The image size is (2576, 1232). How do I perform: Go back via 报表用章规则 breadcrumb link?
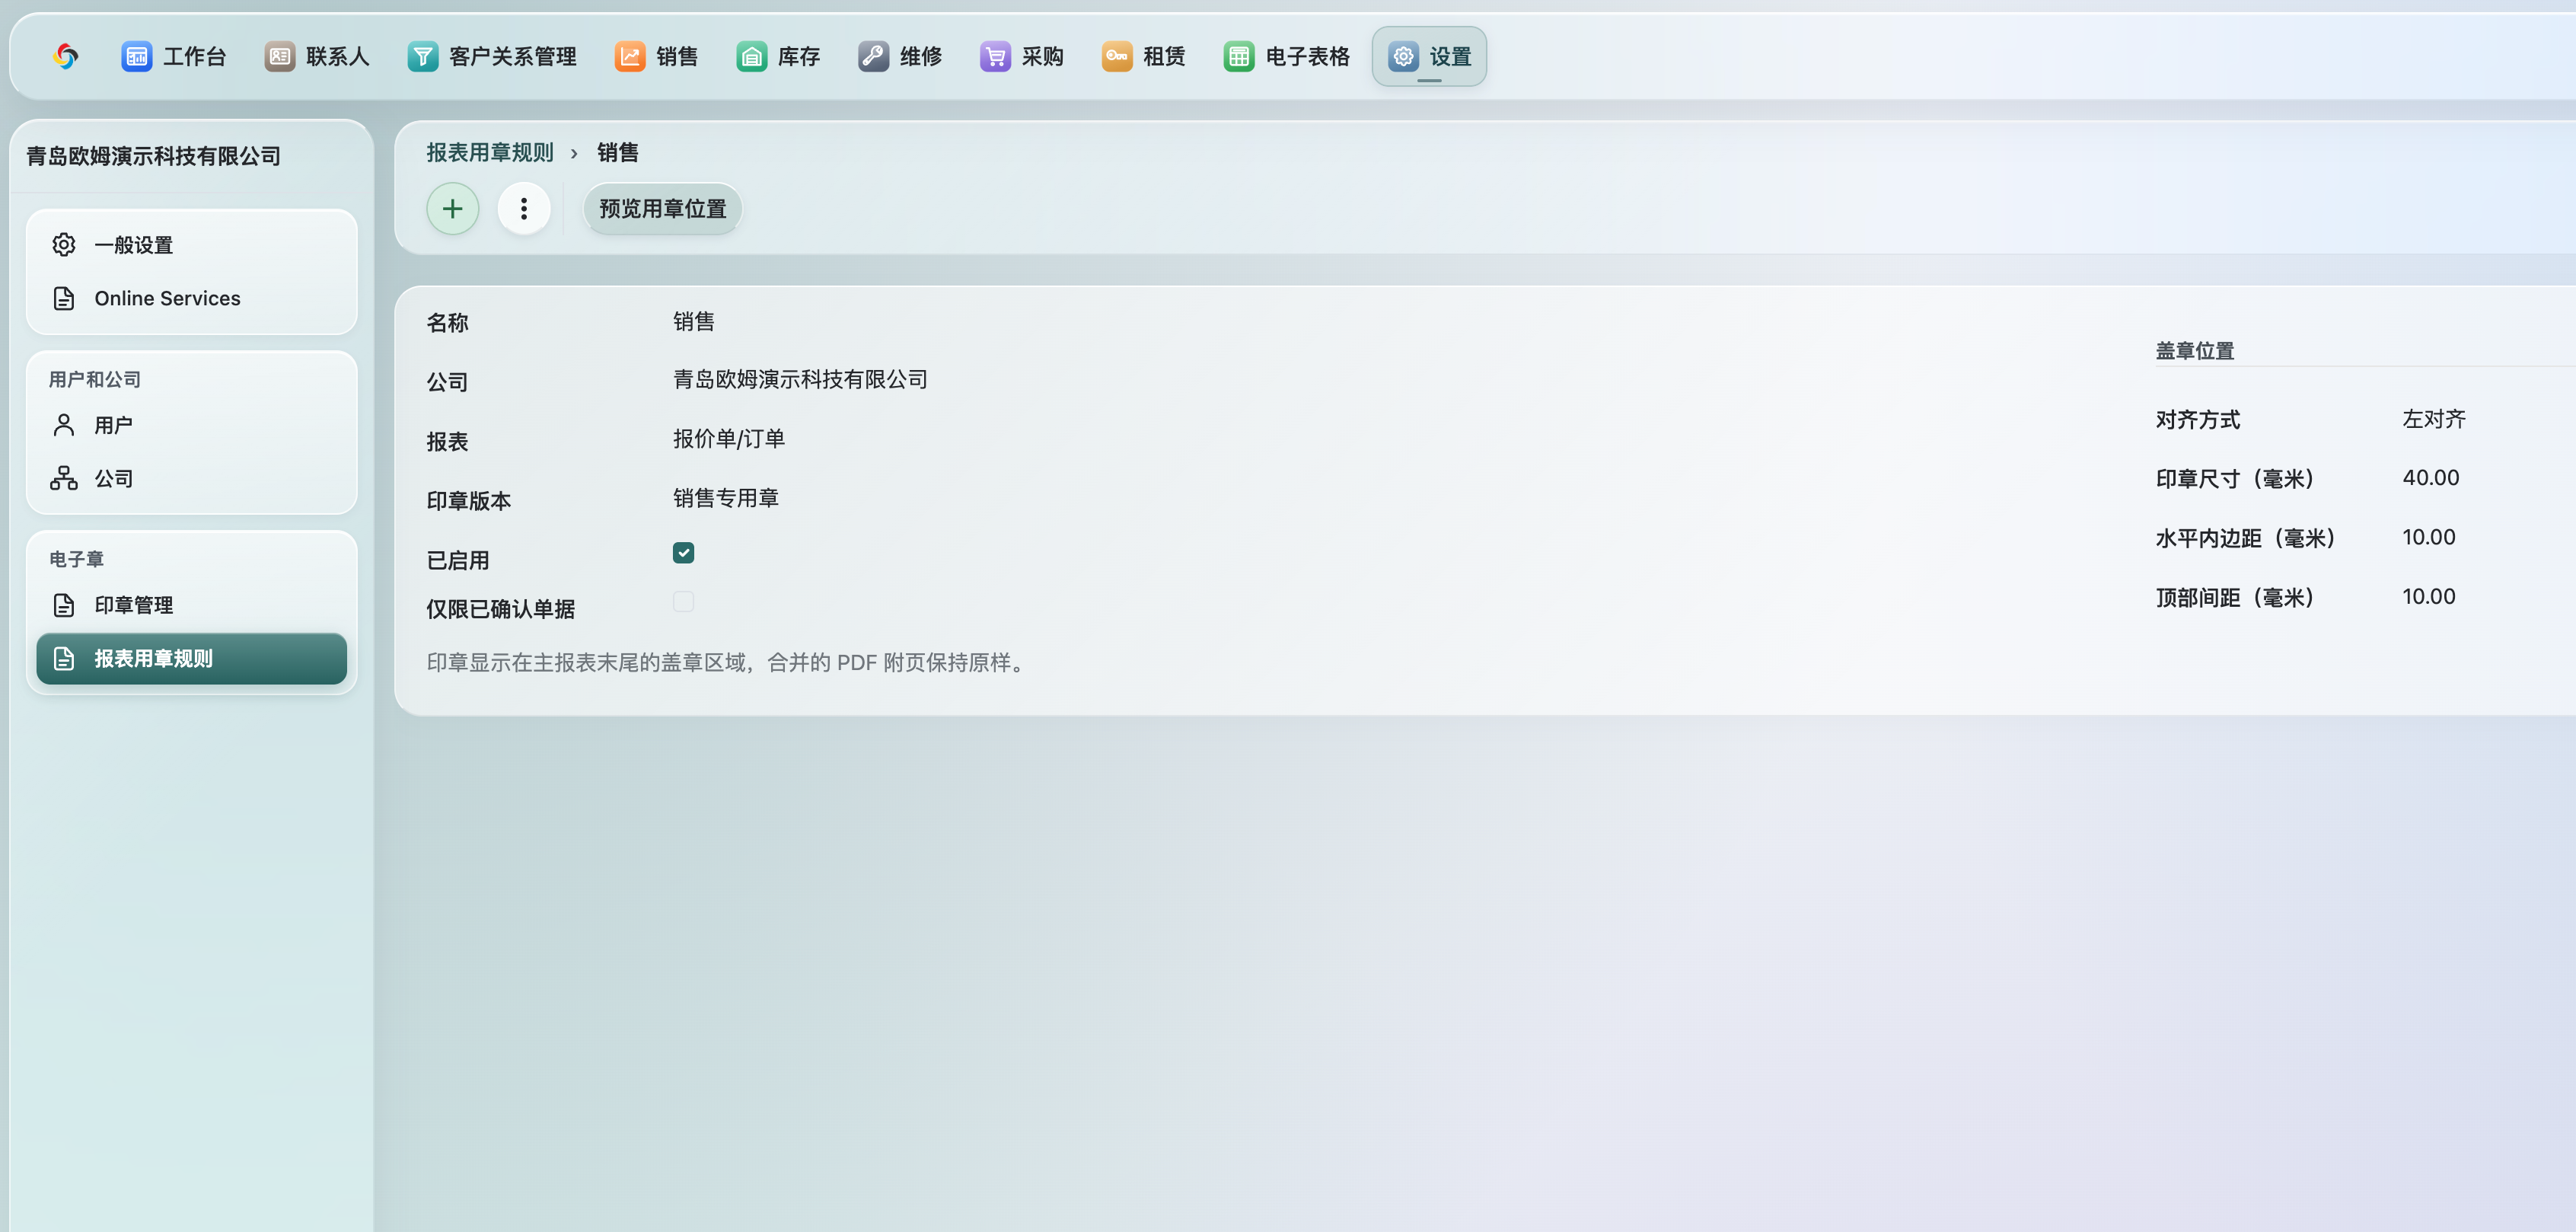[490, 152]
